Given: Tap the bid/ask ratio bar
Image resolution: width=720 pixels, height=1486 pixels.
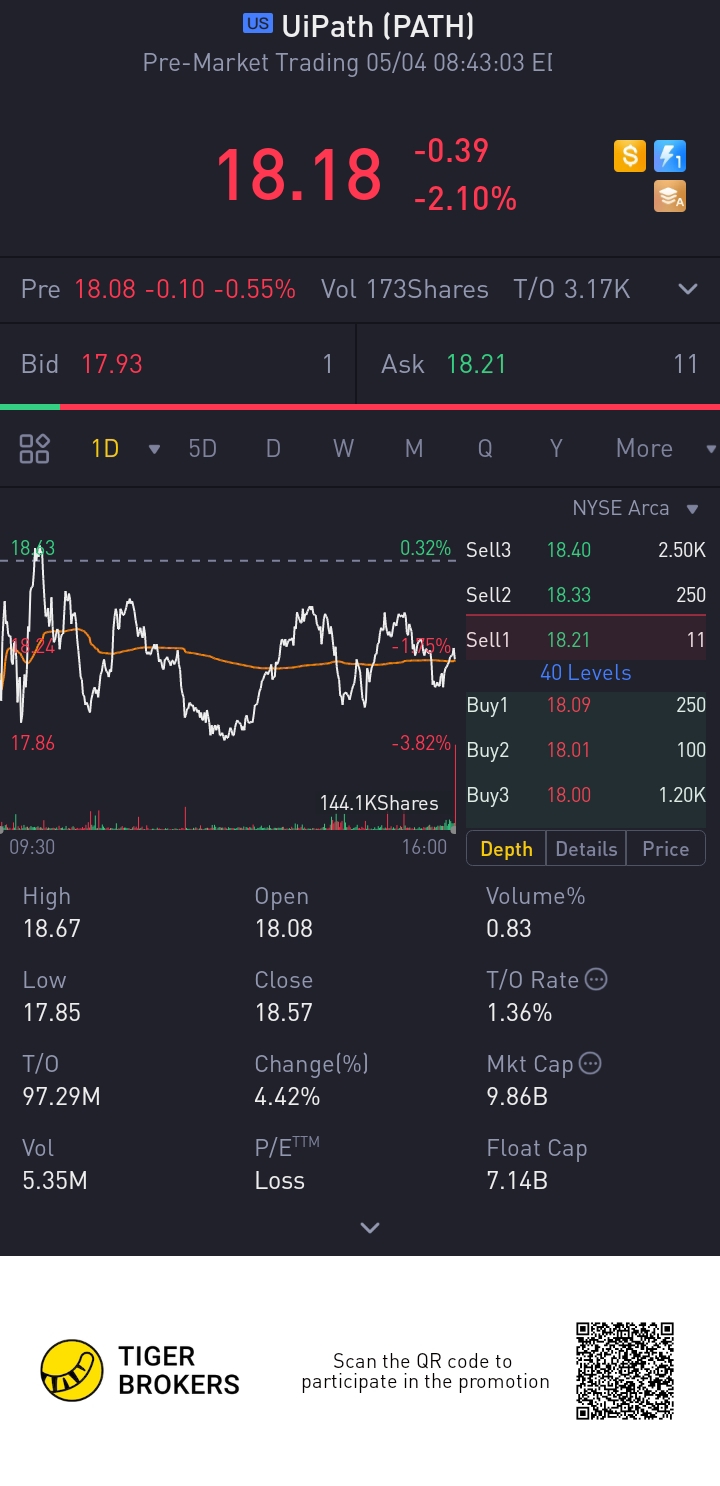Looking at the screenshot, I should 360,407.
